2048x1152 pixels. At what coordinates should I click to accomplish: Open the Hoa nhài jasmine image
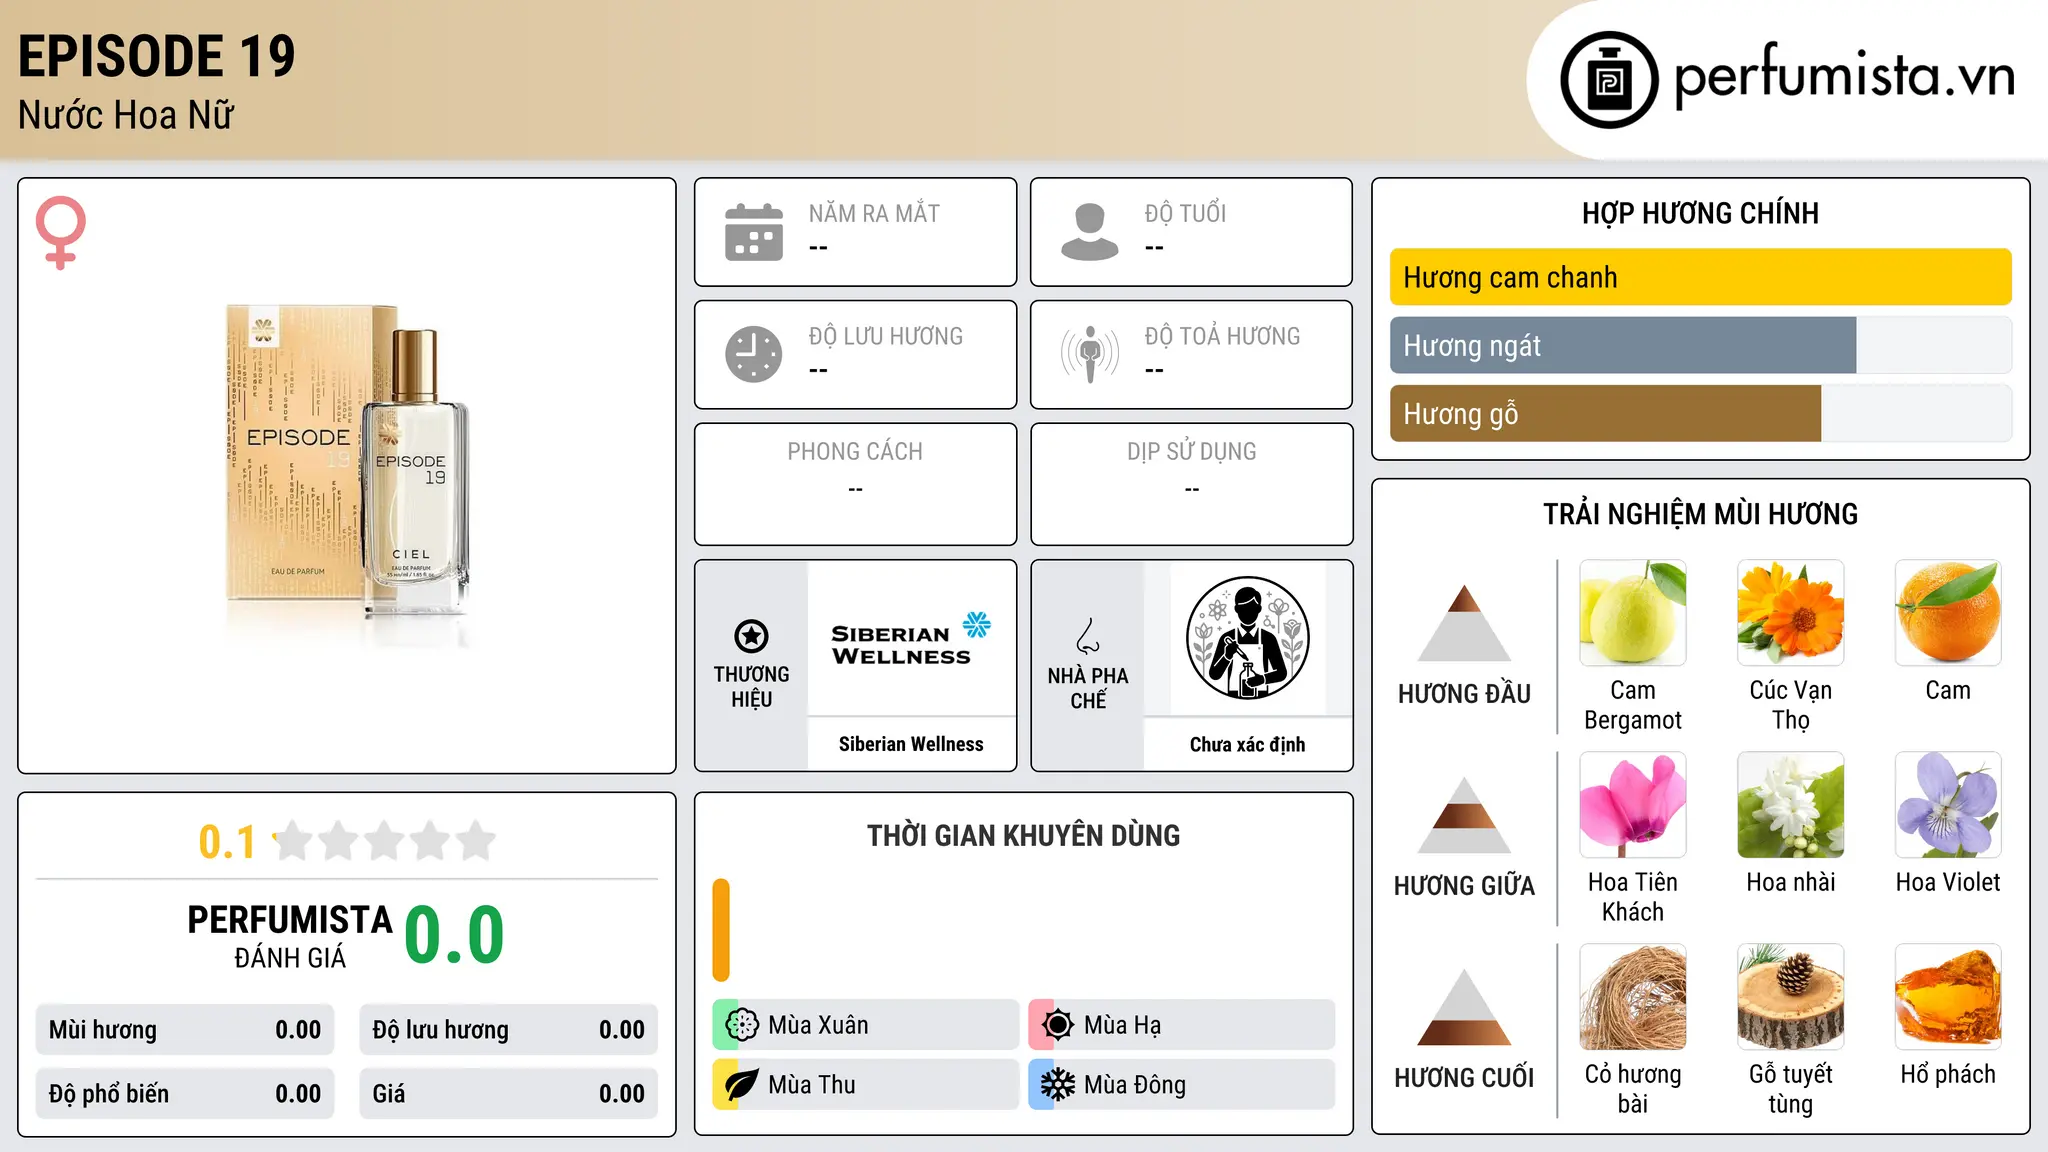pos(1791,805)
